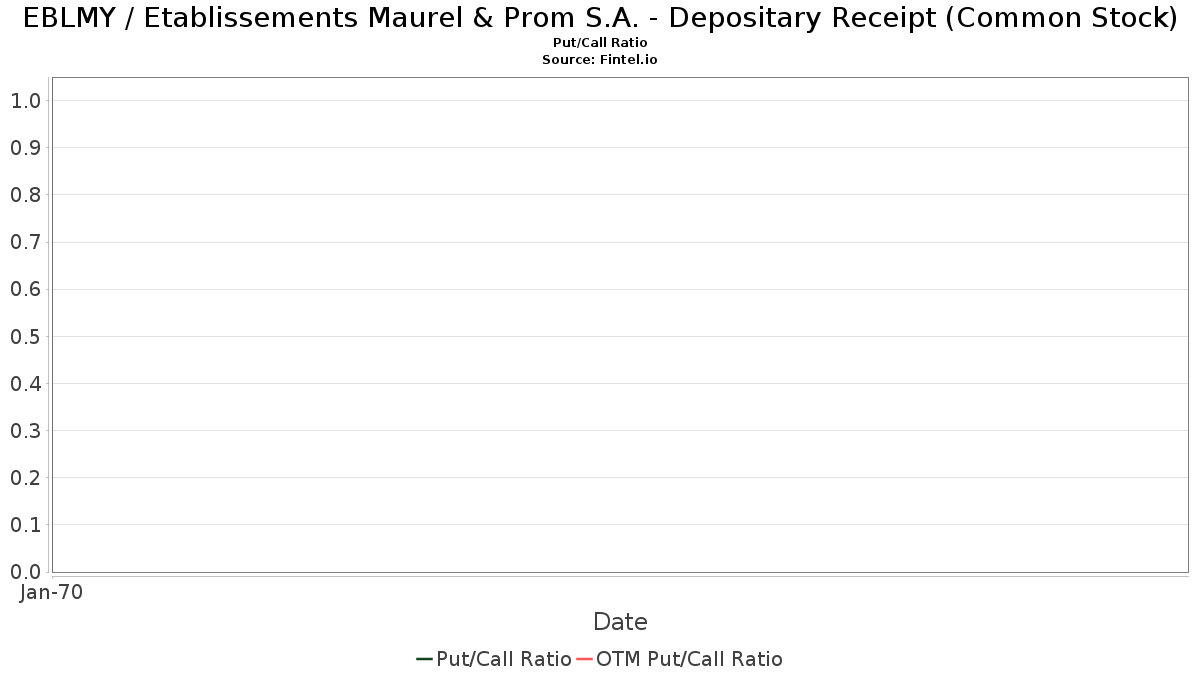Click the 0.4 y-axis tick label
Viewport: 1200px width, 675px height.
[25, 384]
